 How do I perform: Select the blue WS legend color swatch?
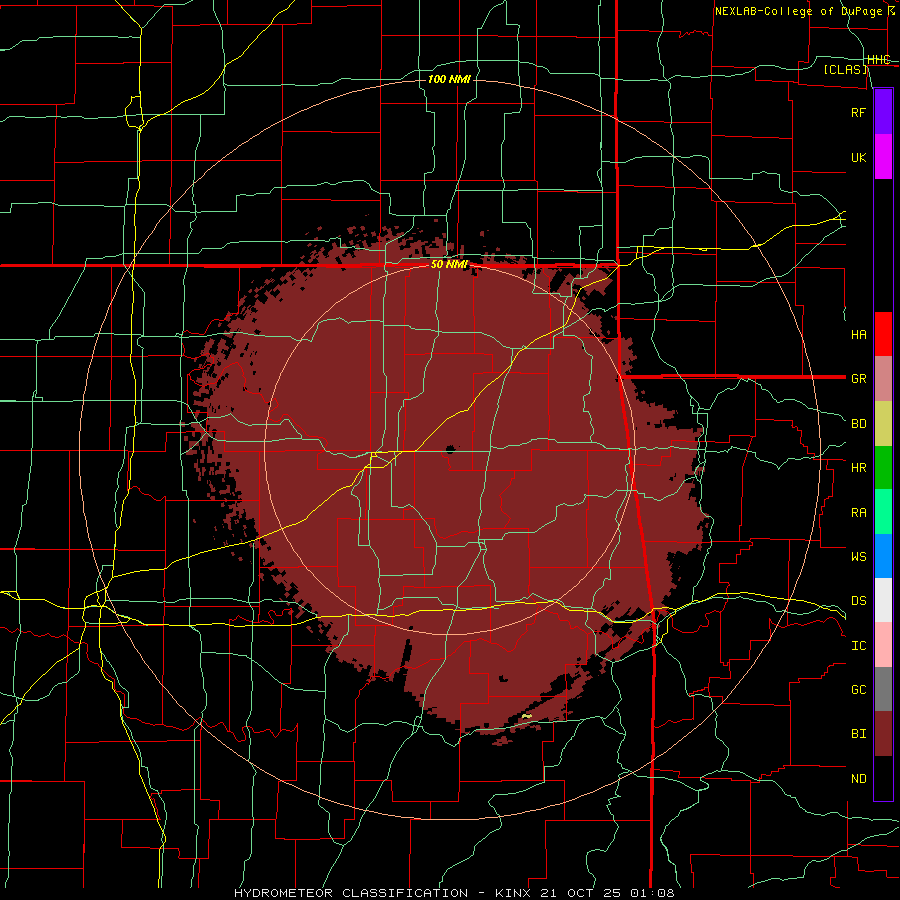point(883,556)
